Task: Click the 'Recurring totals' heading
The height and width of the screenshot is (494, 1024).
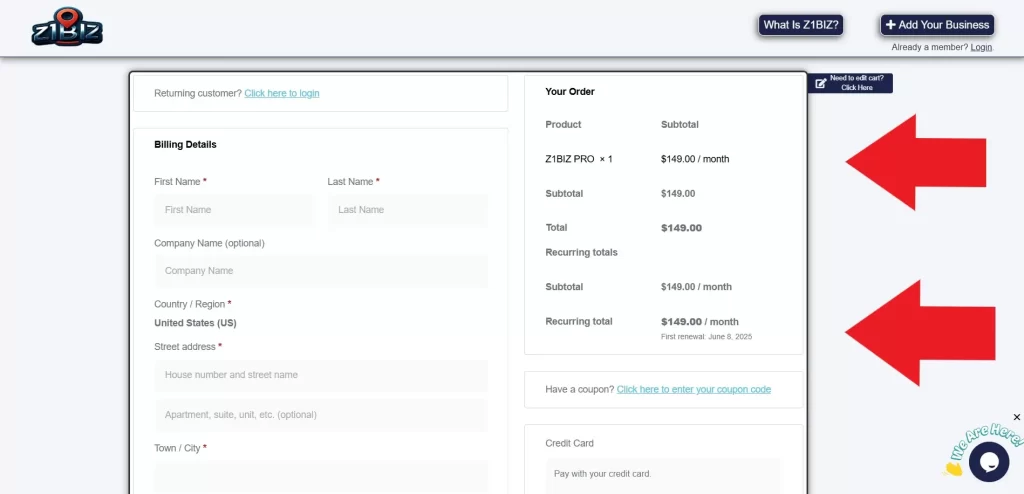Action: (581, 252)
